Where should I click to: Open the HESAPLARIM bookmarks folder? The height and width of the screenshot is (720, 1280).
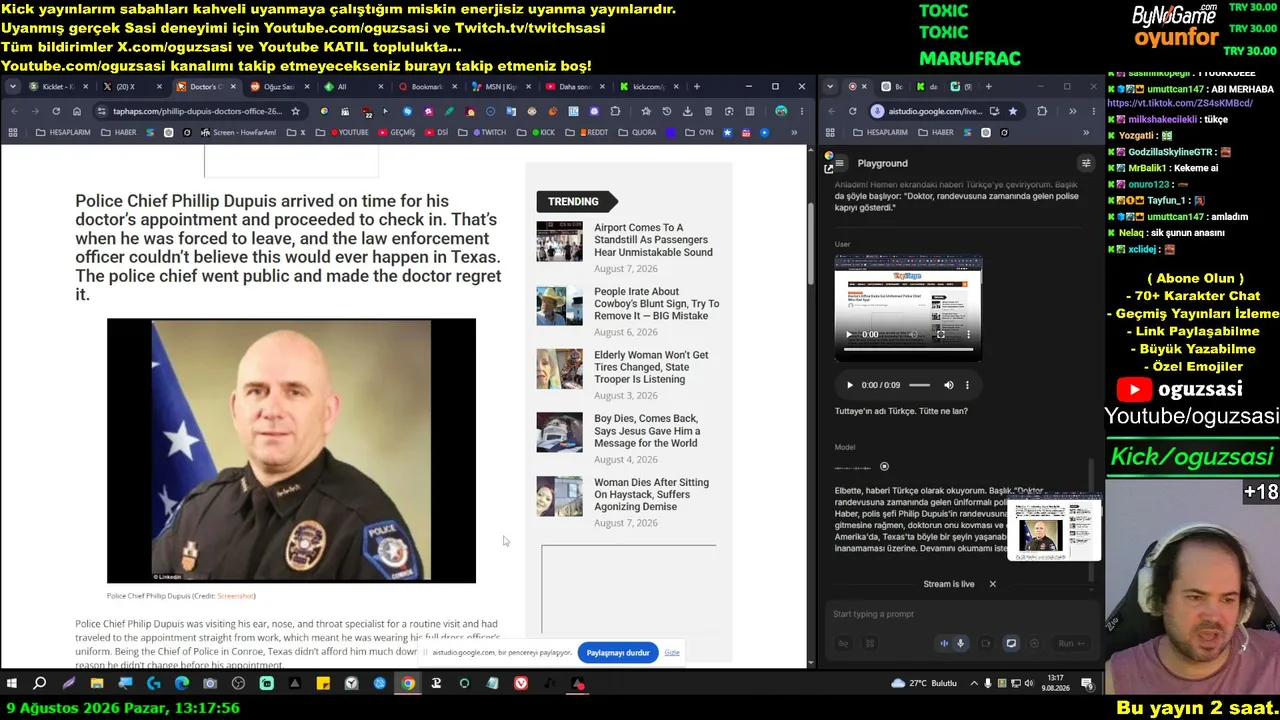63,133
